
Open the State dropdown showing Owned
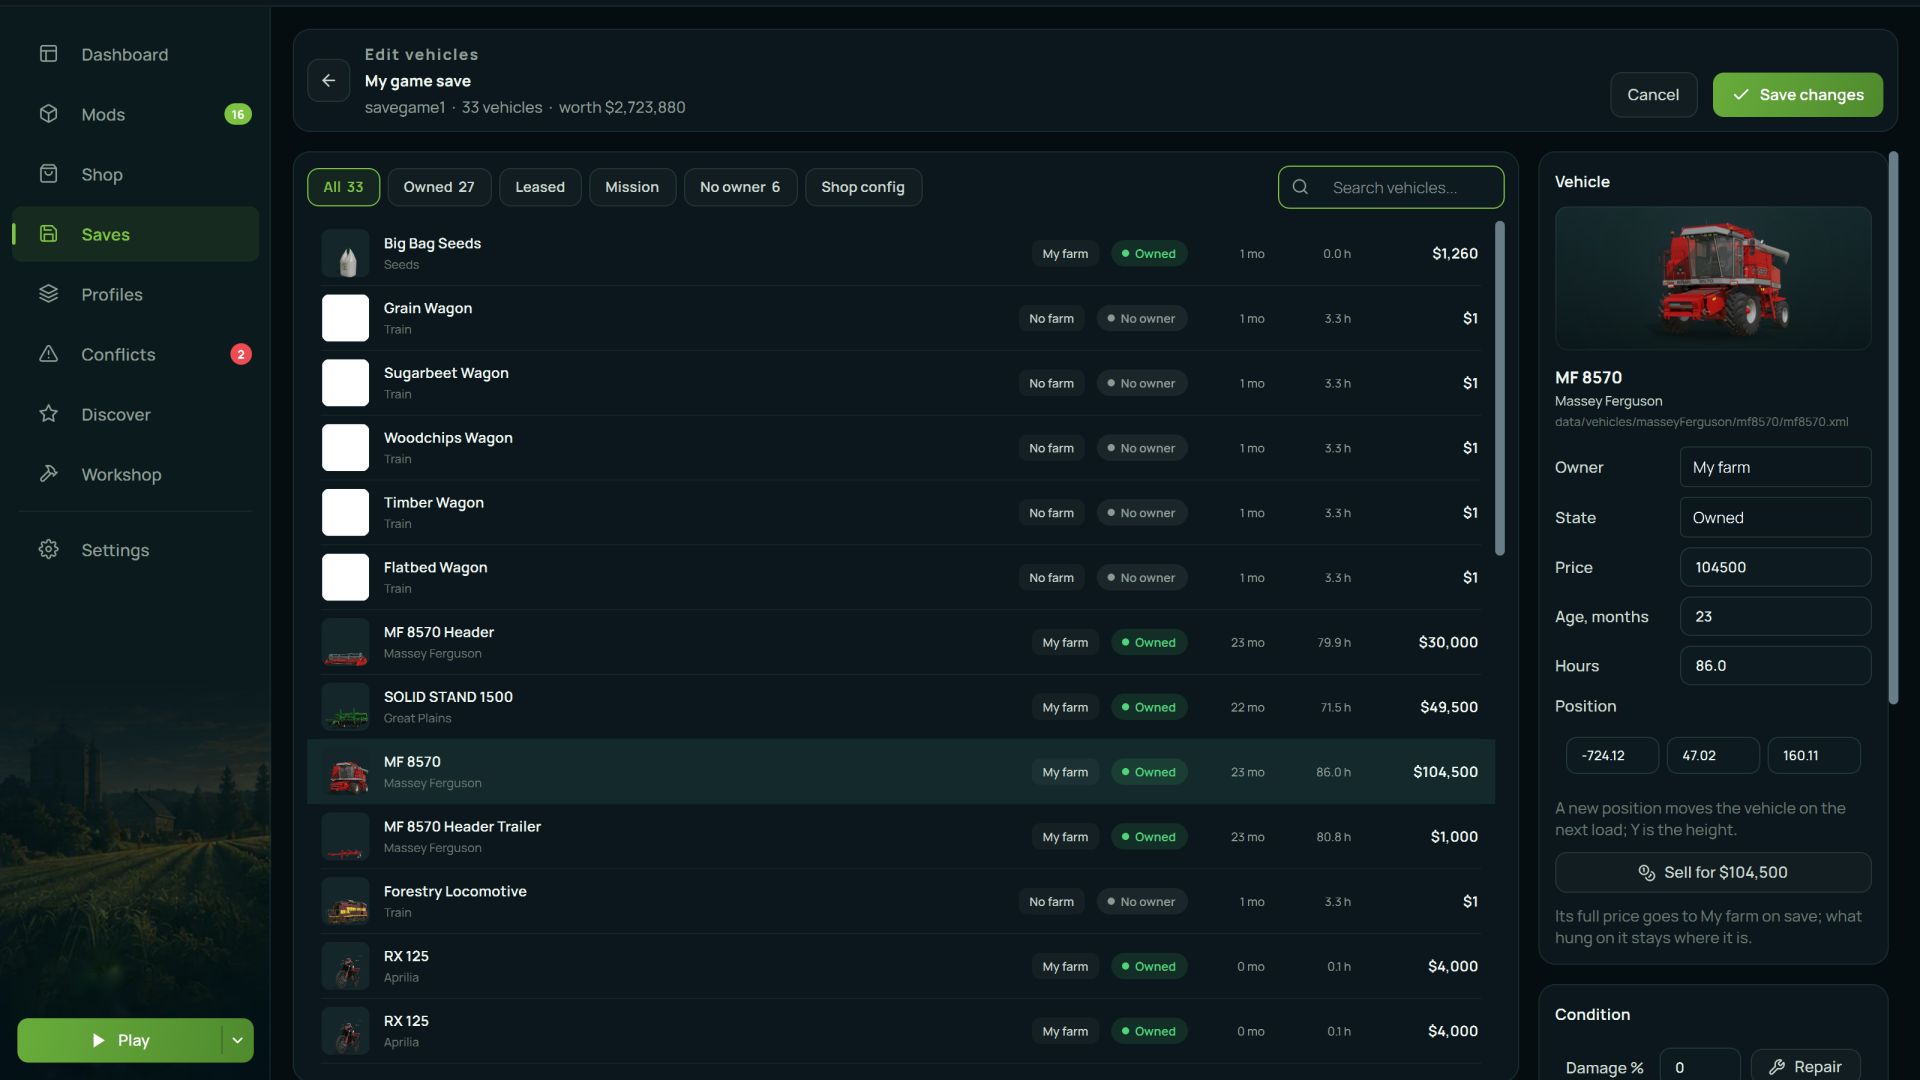pyautogui.click(x=1775, y=517)
